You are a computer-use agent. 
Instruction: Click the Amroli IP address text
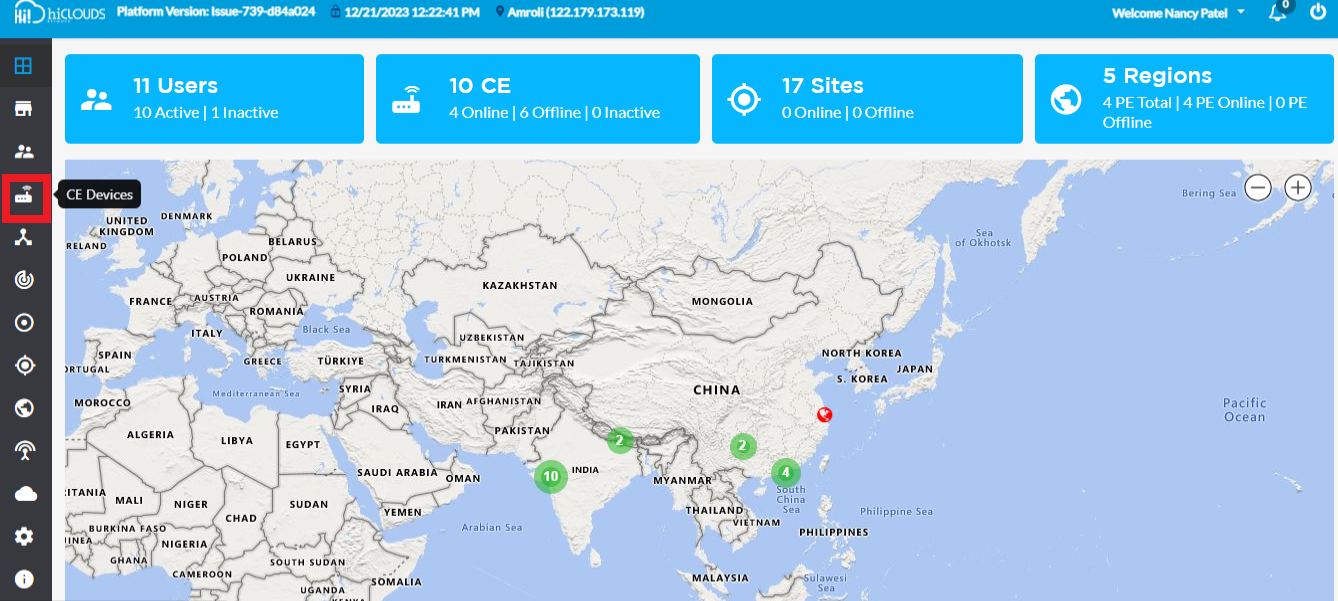pos(576,13)
